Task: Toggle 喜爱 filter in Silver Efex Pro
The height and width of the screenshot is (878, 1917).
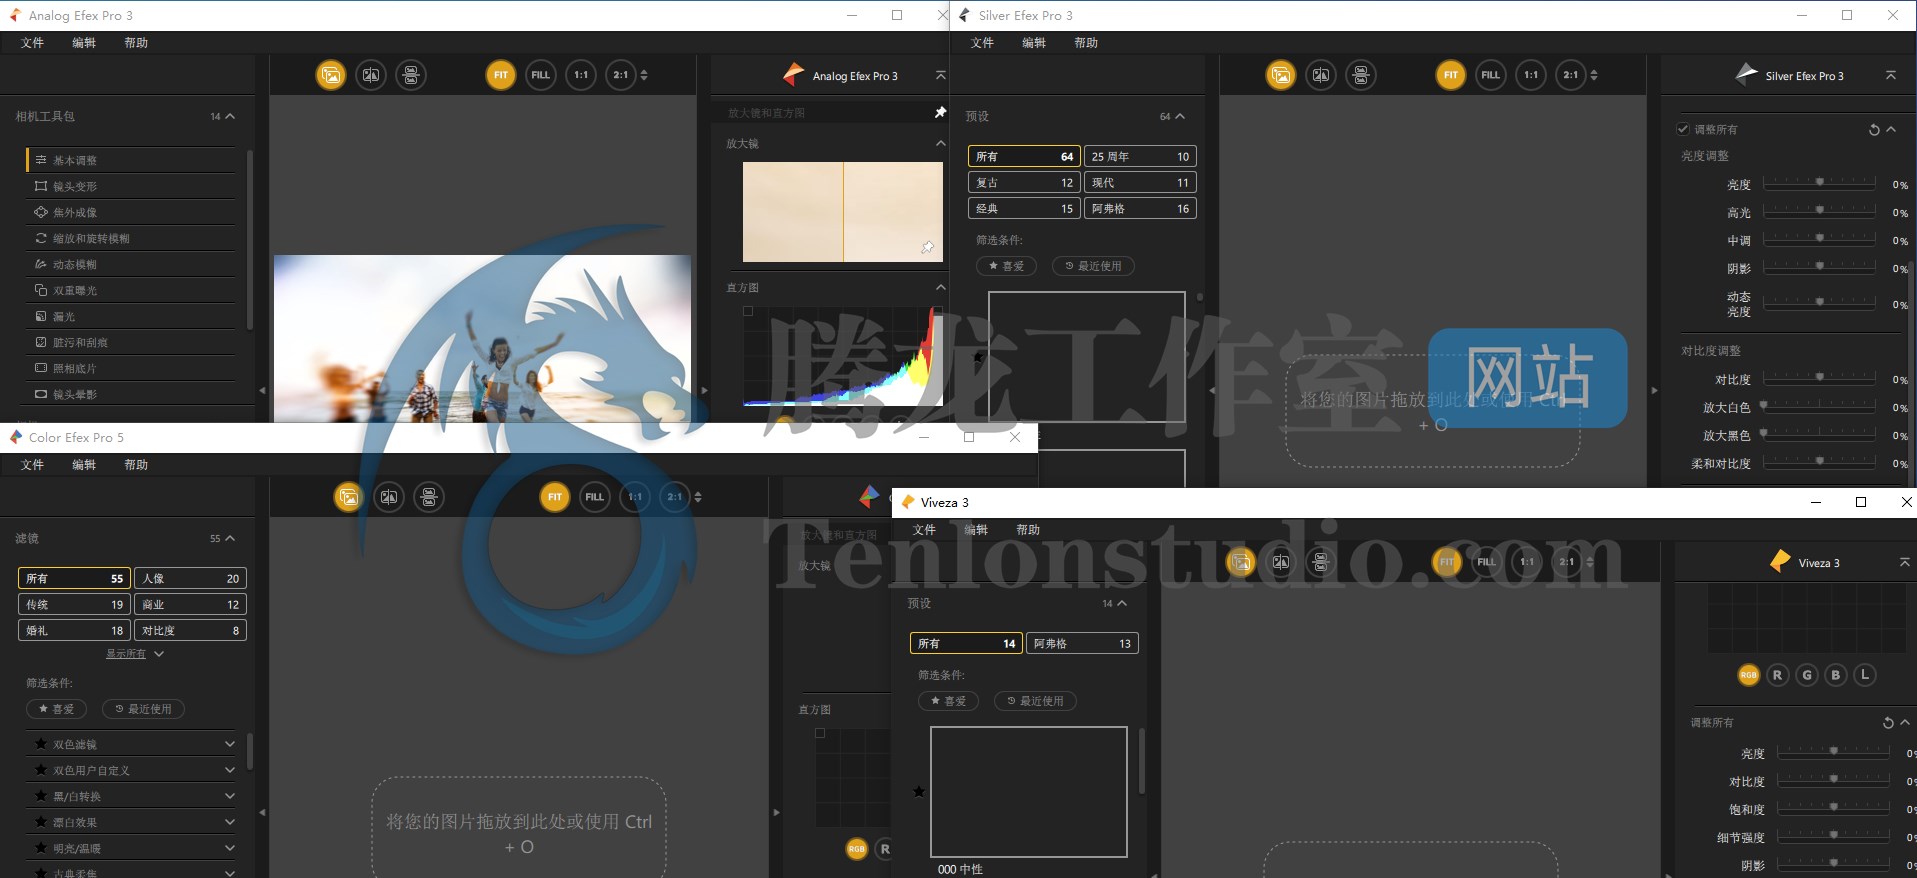Action: coord(1006,266)
